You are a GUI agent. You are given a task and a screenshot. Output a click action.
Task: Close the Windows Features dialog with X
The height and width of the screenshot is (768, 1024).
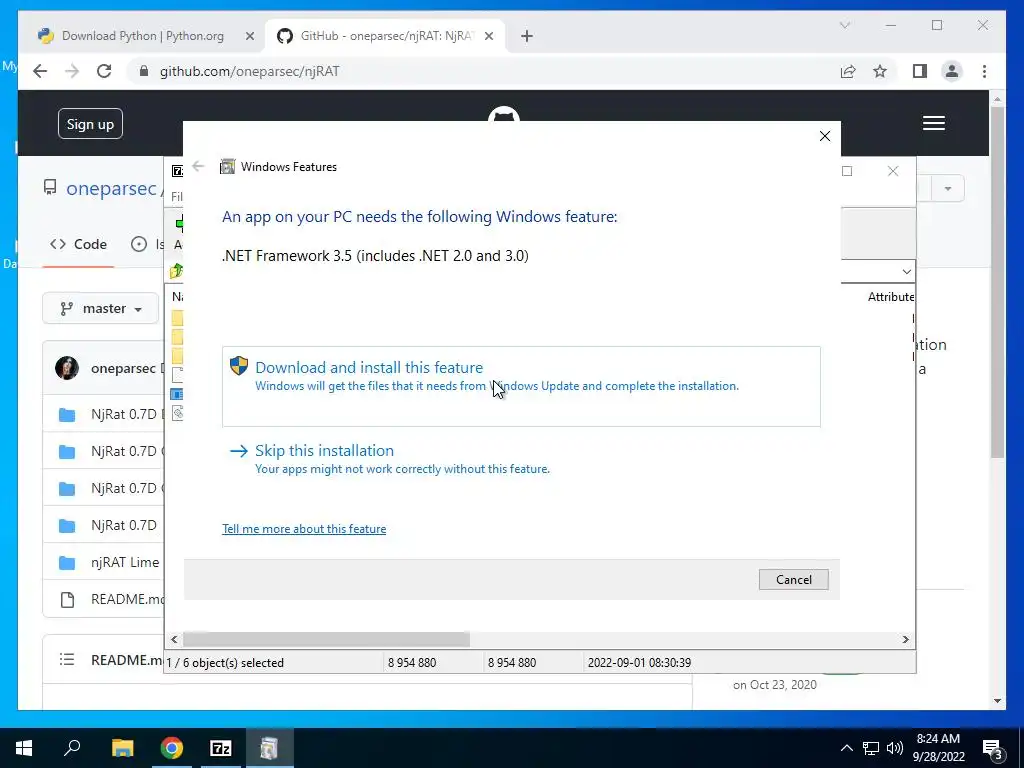[825, 136]
